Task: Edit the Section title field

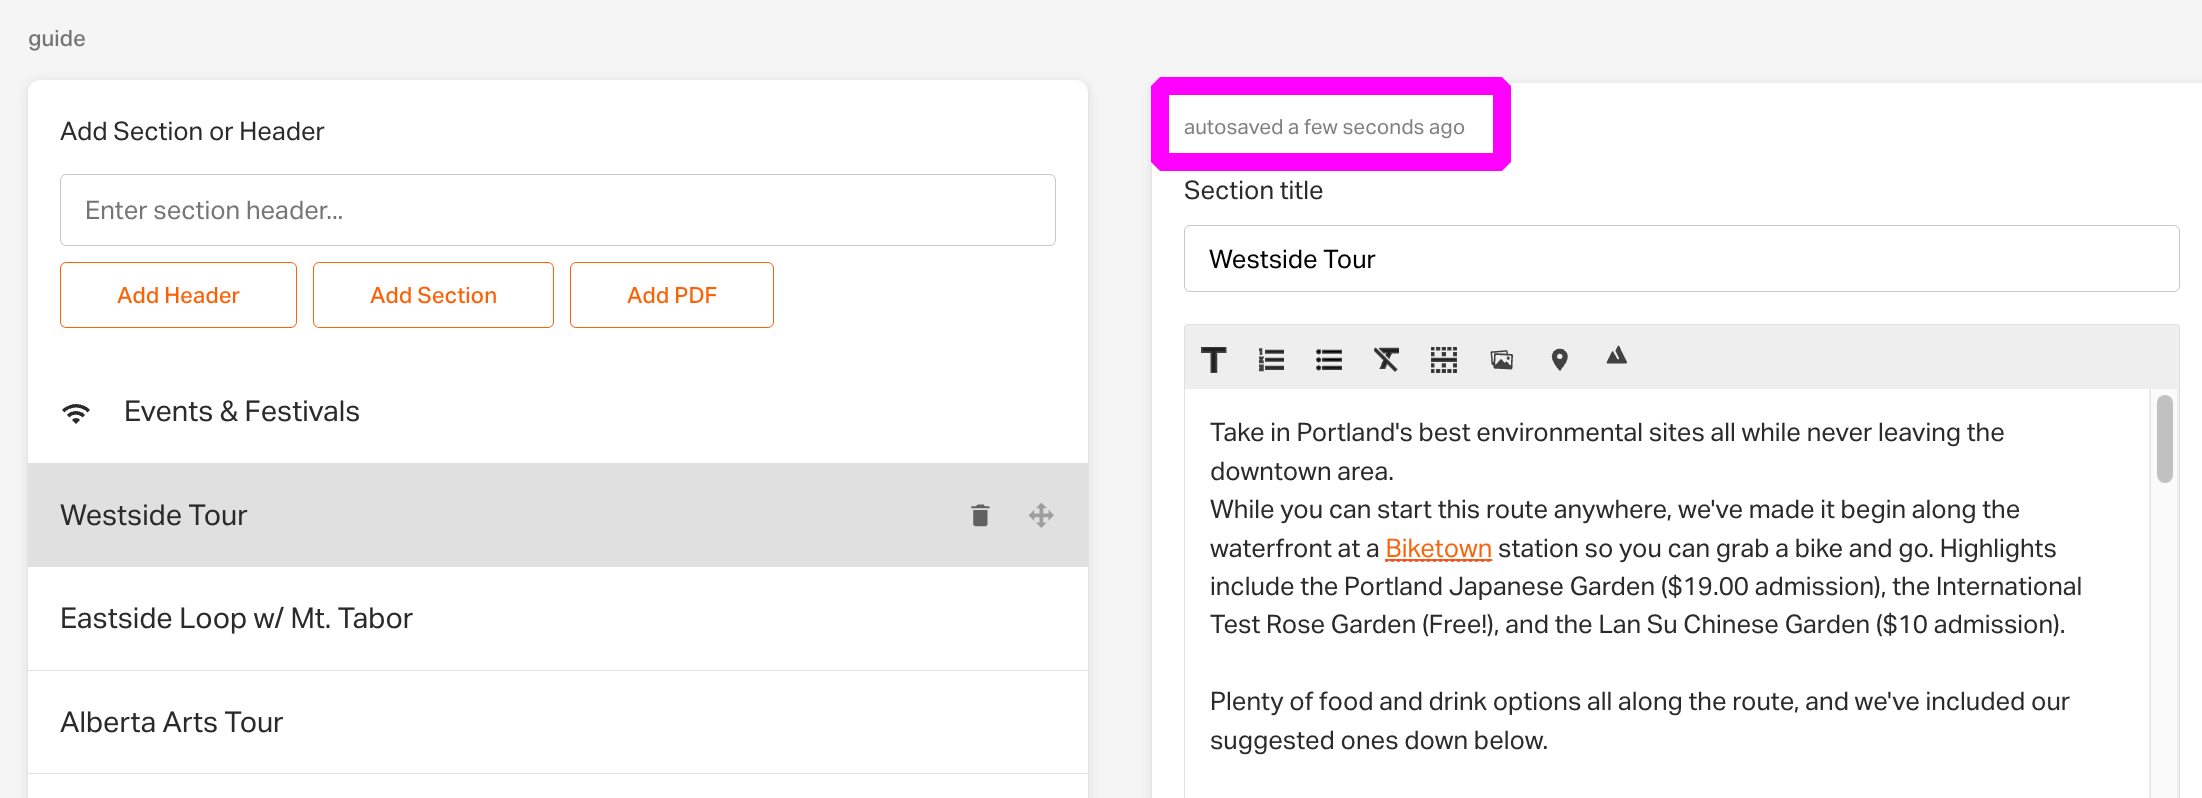Action: 1682,259
